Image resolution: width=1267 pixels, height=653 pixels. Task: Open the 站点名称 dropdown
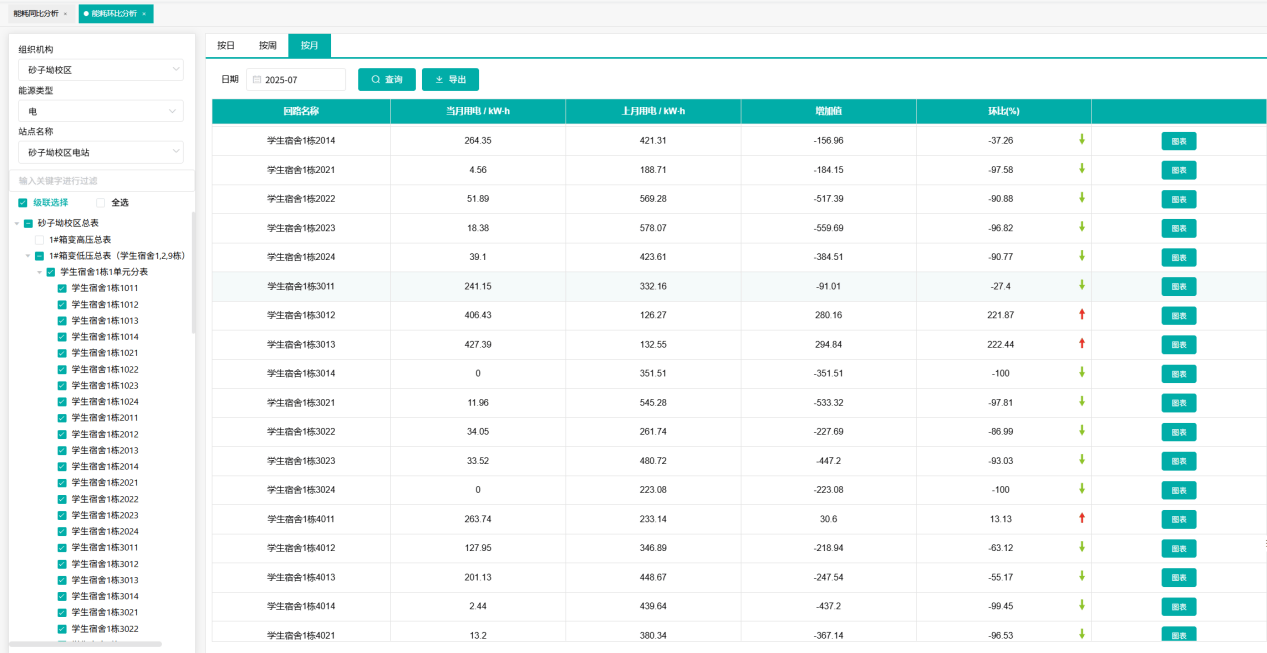(x=100, y=152)
